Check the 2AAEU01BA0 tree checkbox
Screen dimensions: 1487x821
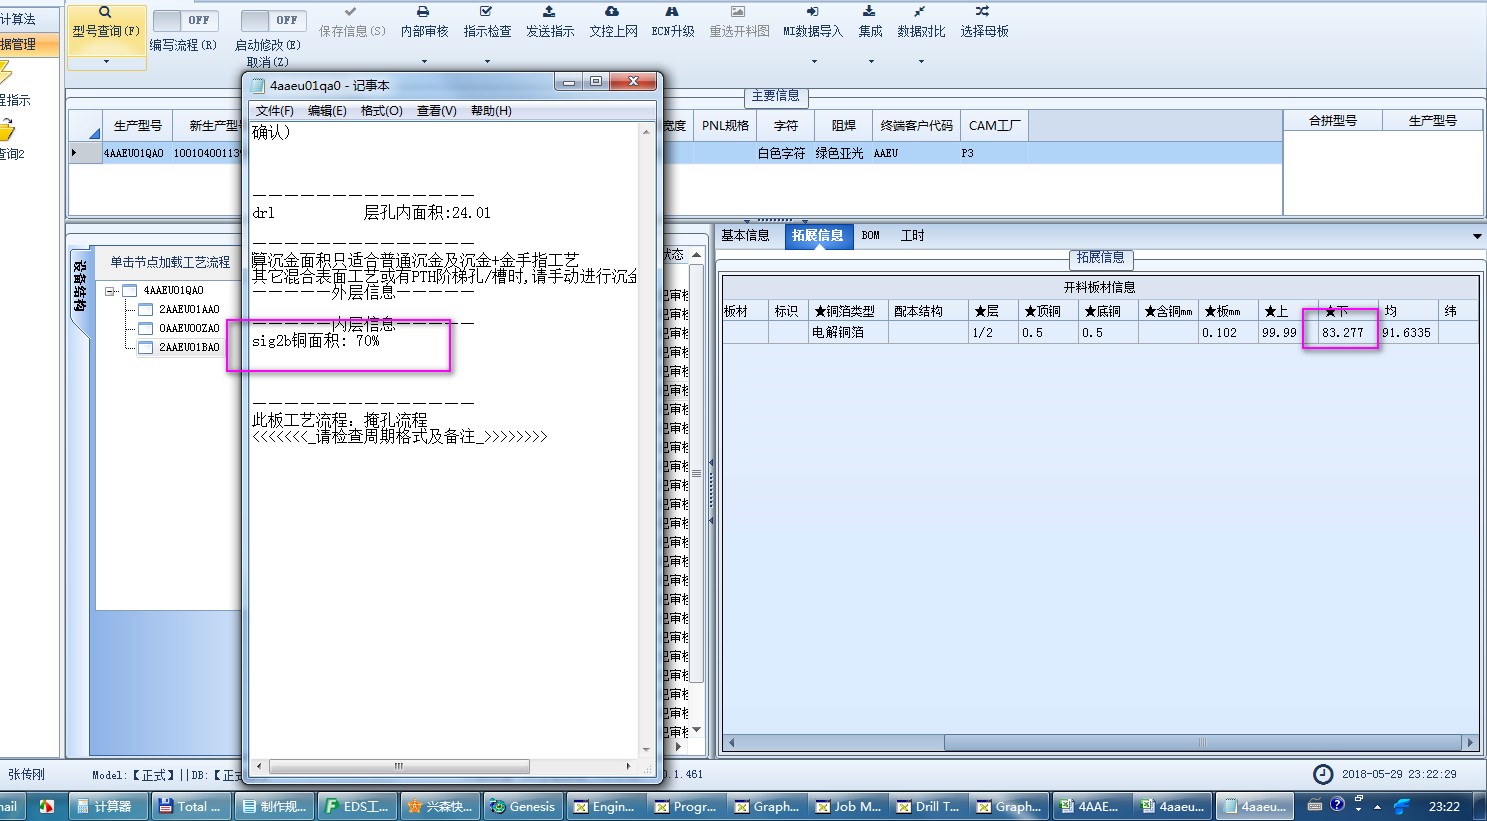coord(145,348)
